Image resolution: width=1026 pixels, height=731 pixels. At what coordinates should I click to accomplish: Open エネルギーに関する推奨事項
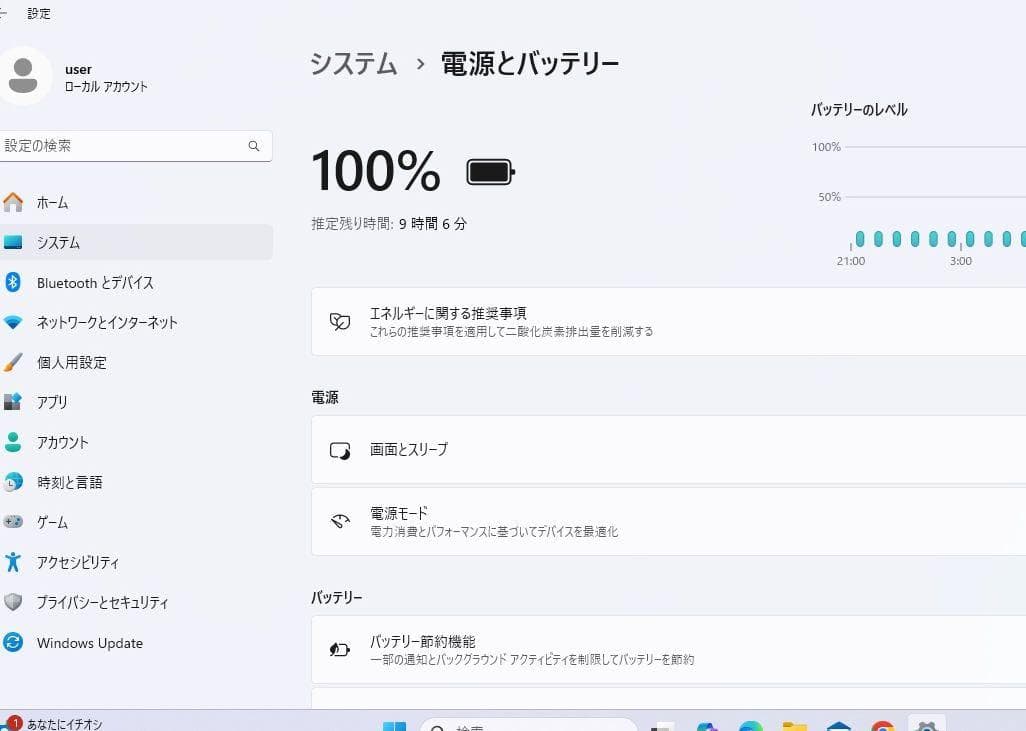pyautogui.click(x=667, y=321)
